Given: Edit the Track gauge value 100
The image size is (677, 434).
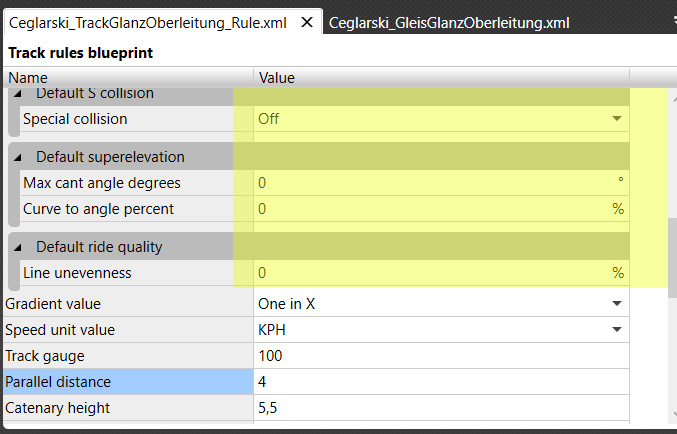Looking at the screenshot, I should 440,355.
